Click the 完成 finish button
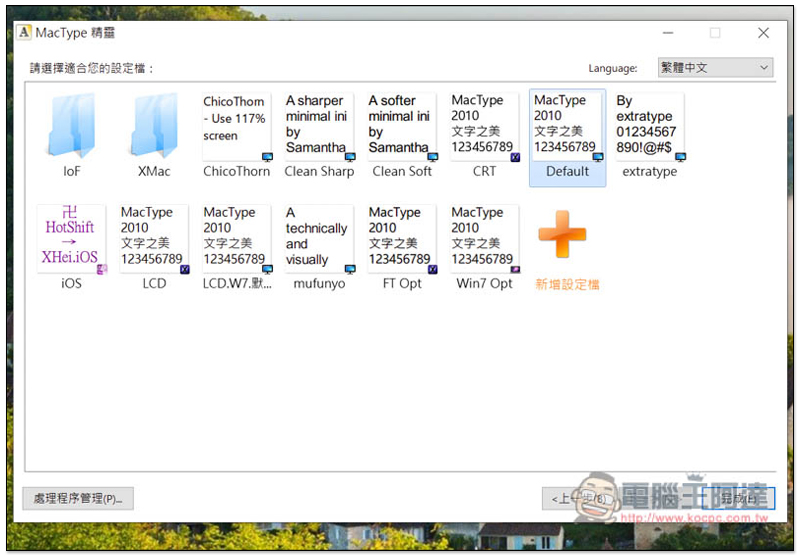The height and width of the screenshot is (557, 800). 738,498
